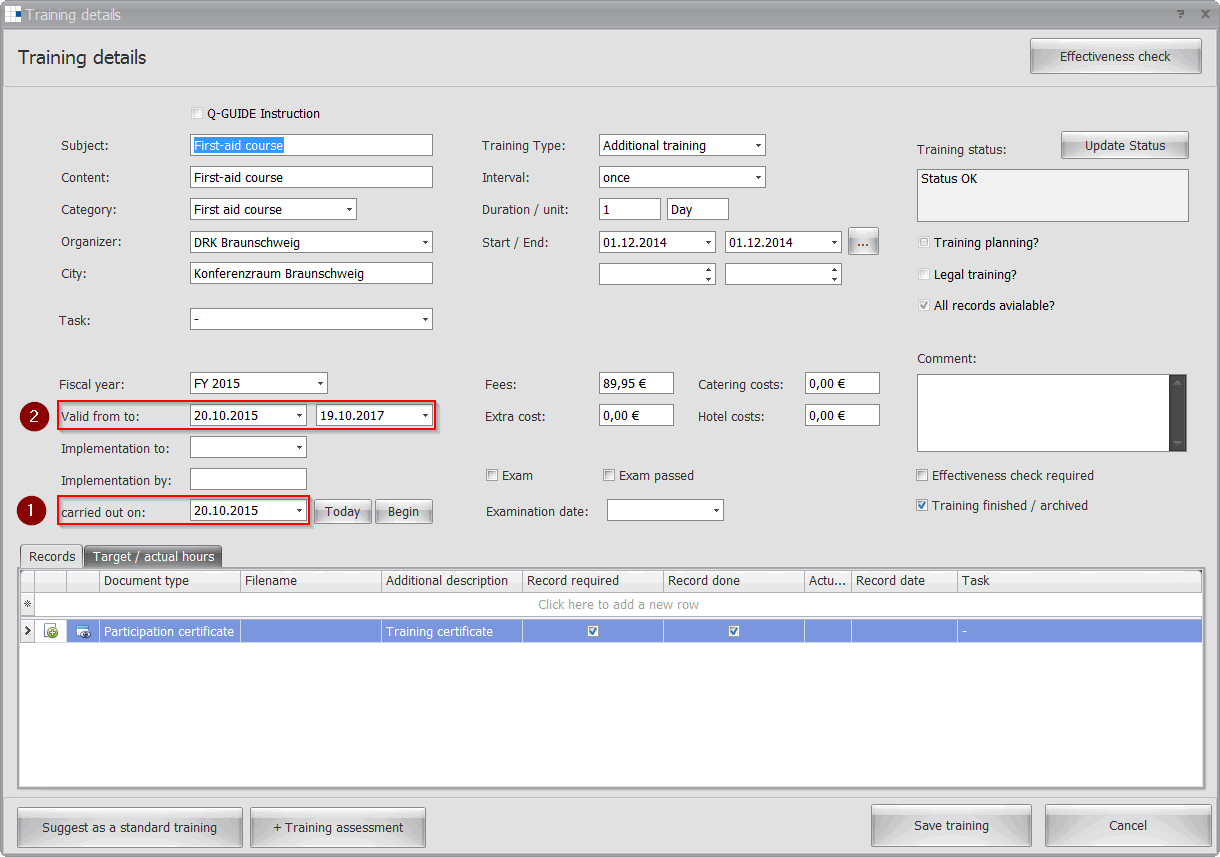Click the start time spinner below Start date
Image resolution: width=1220 pixels, height=857 pixels.
click(x=708, y=274)
